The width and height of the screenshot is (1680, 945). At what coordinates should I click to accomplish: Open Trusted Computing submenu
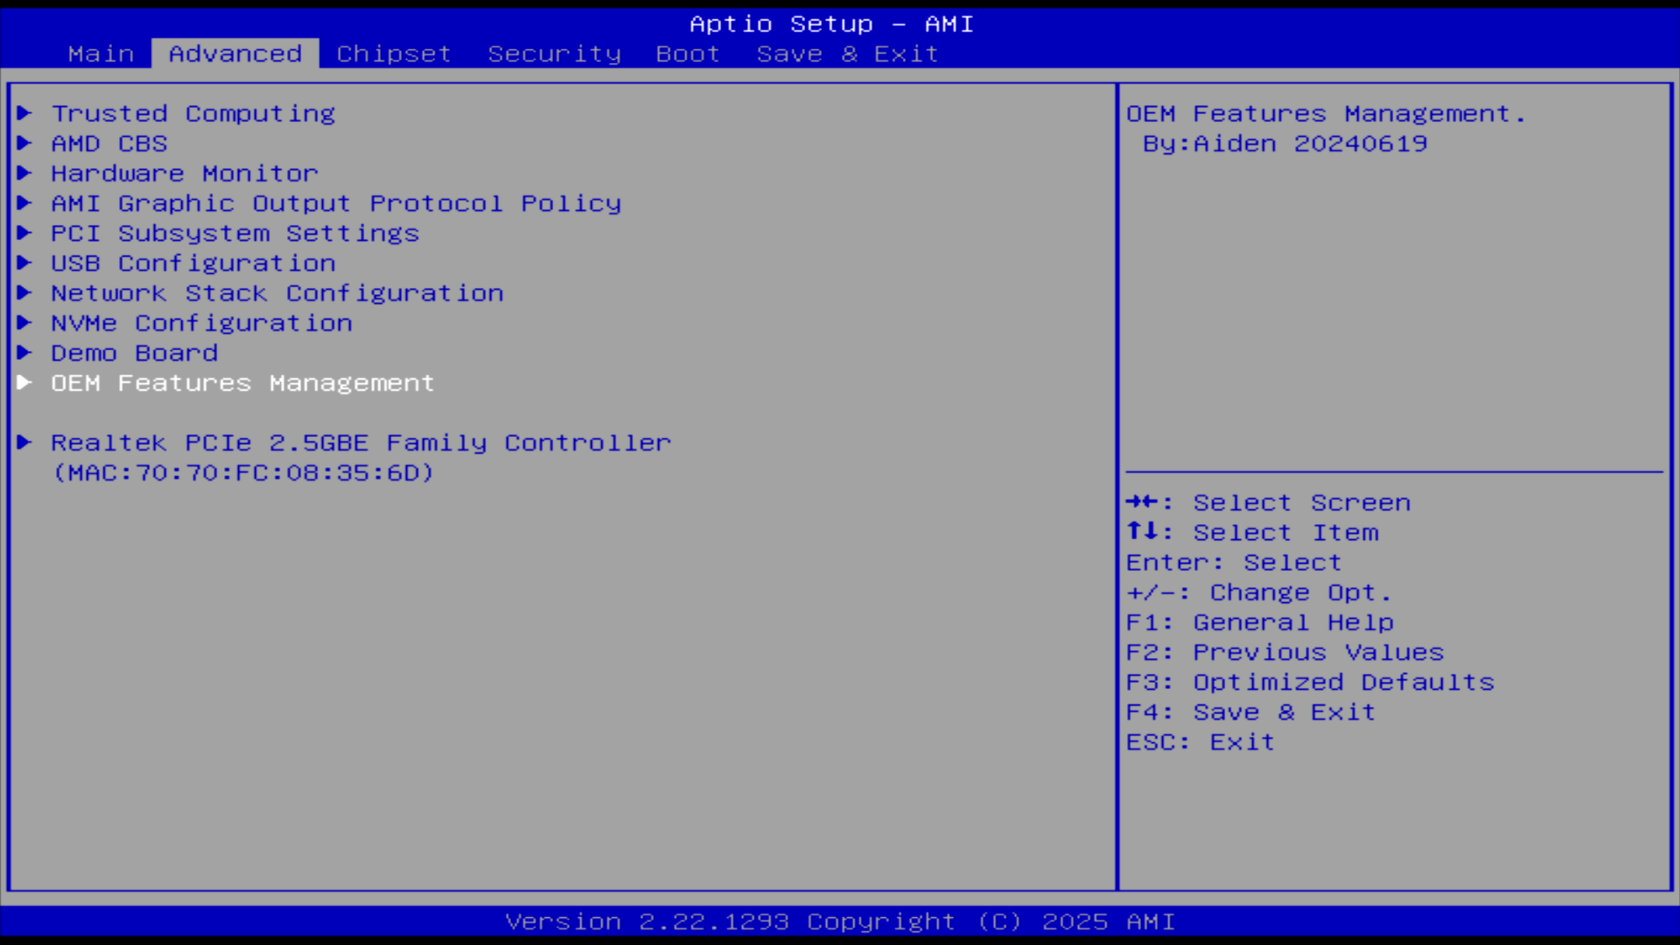[193, 114]
